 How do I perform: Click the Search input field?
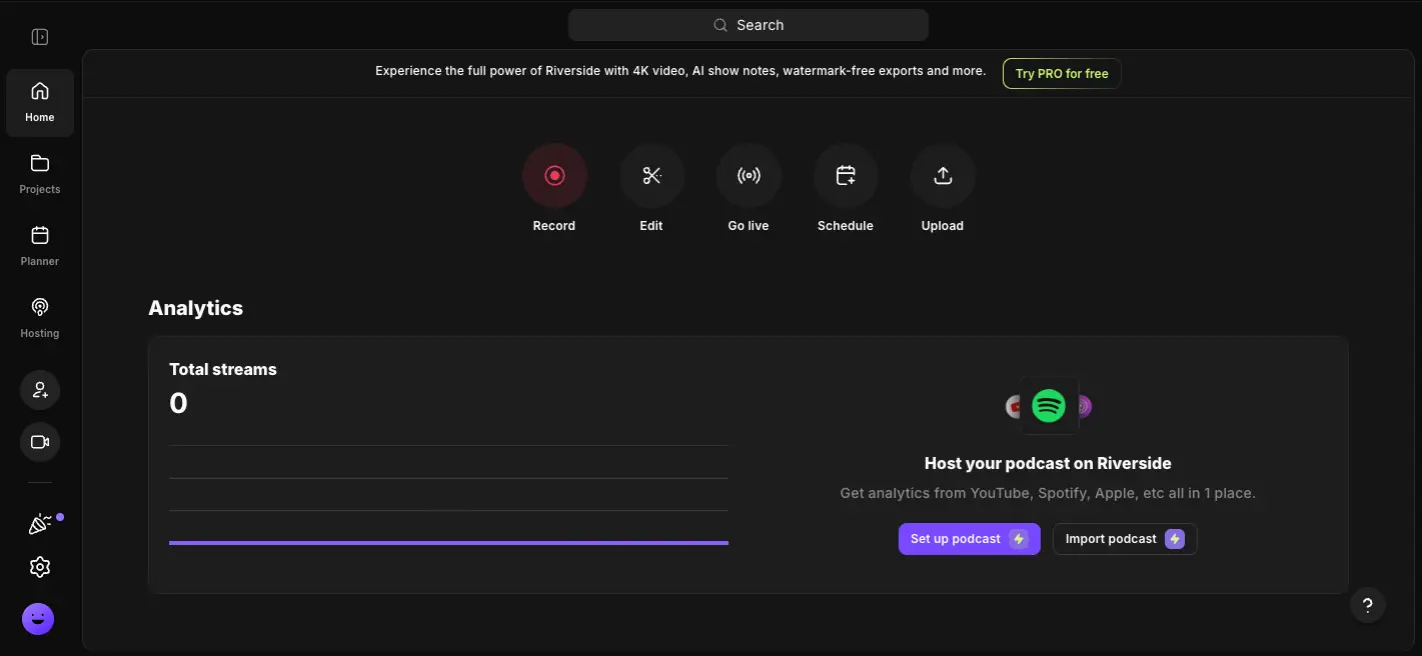[748, 25]
